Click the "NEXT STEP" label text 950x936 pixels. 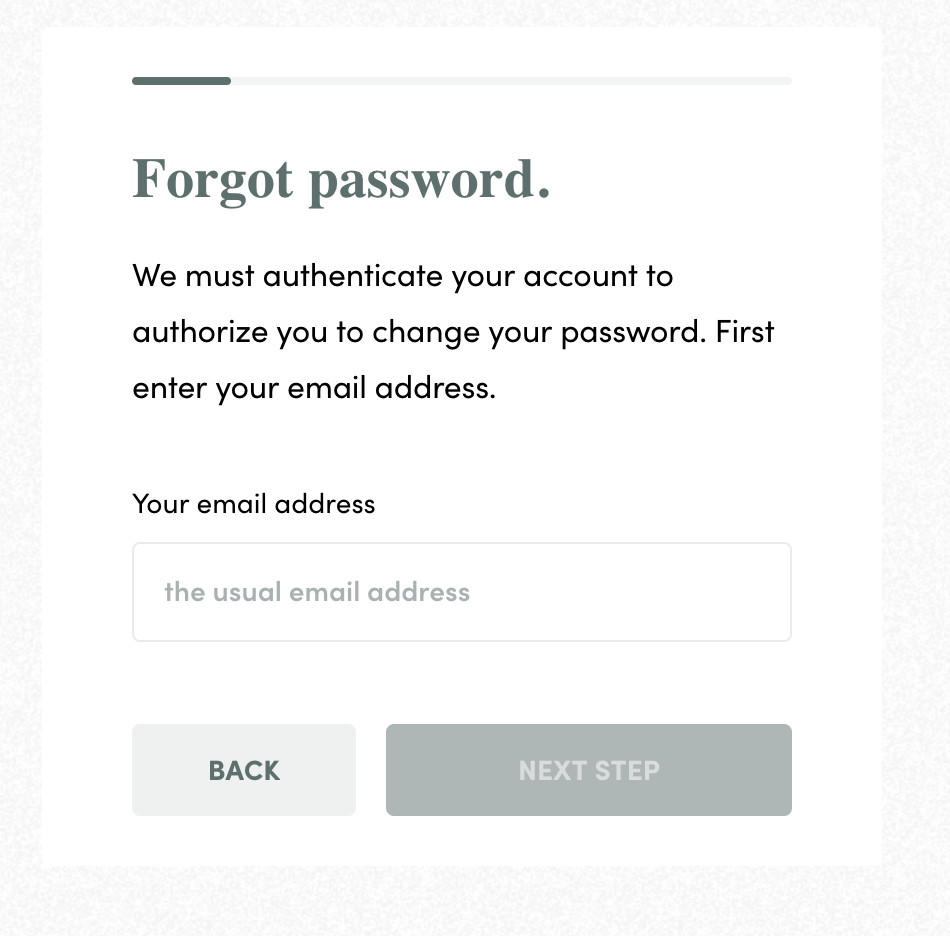coord(589,771)
